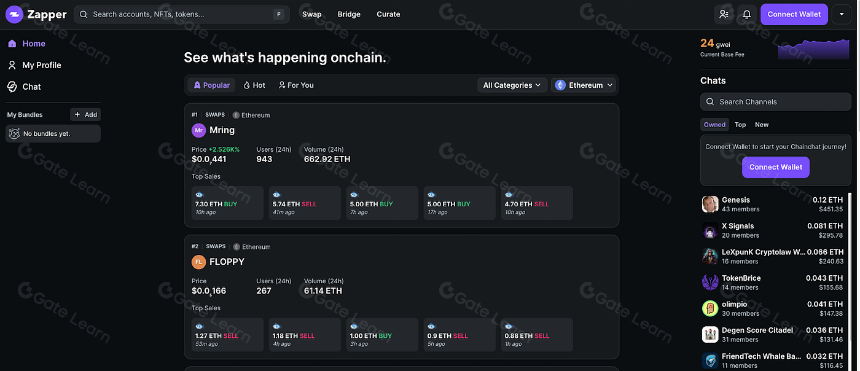This screenshot has height=371, width=860.
Task: Open the LeXpunK Cryptolaw channel avatar
Action: point(710,256)
